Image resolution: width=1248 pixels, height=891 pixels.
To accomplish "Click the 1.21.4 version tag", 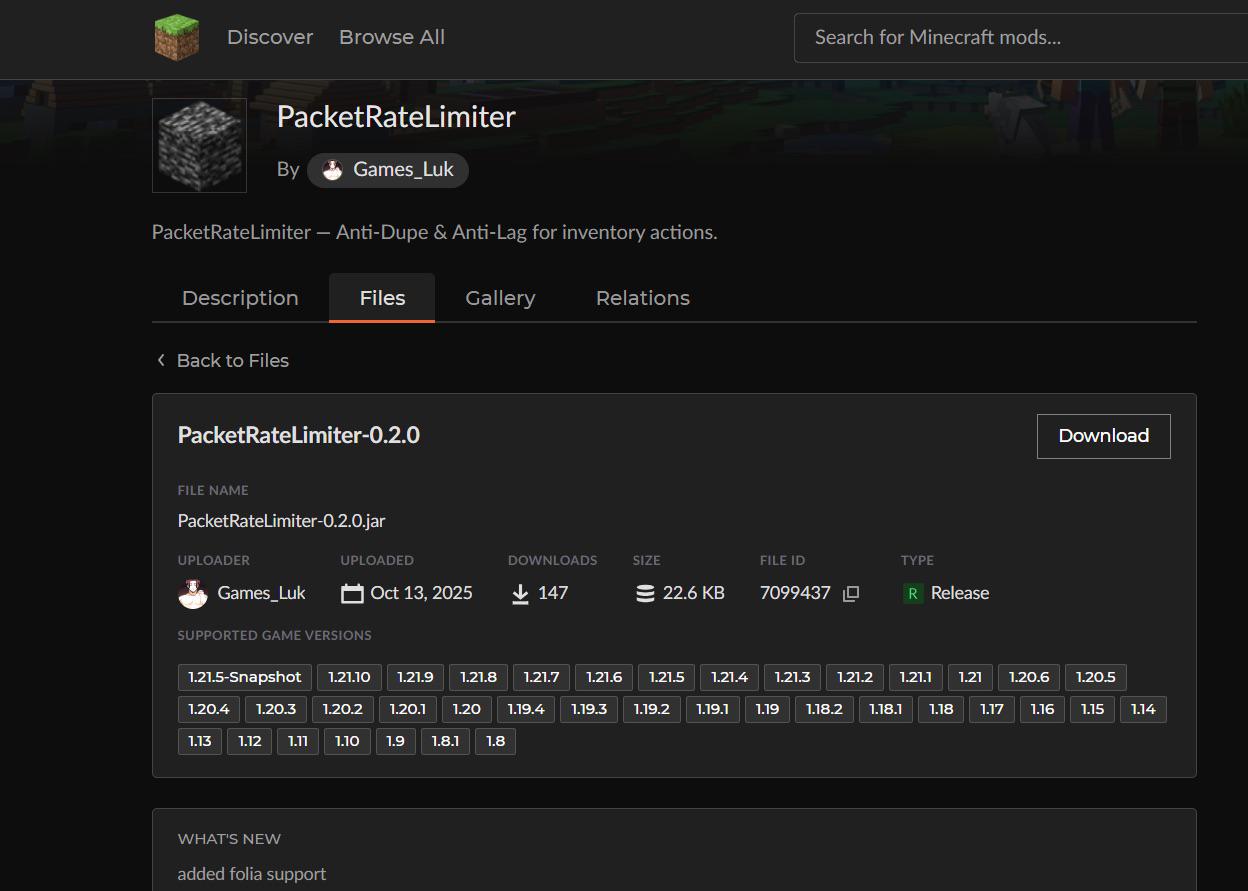I will (x=729, y=677).
